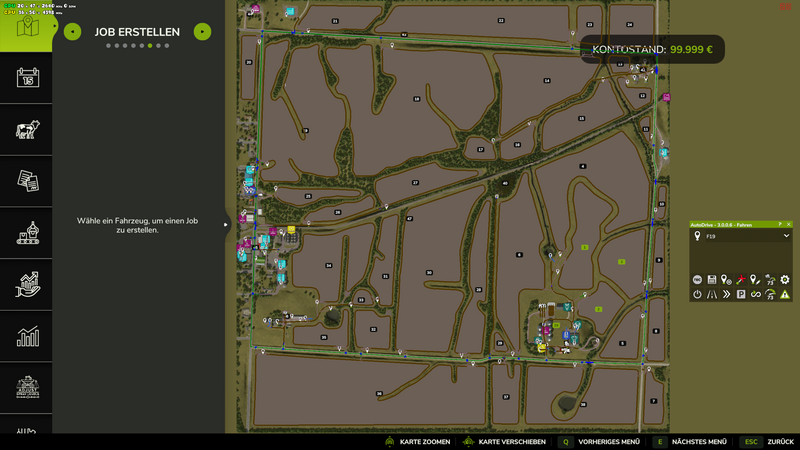Select the eighth page indicator dot
The height and width of the screenshot is (450, 800).
167,46
